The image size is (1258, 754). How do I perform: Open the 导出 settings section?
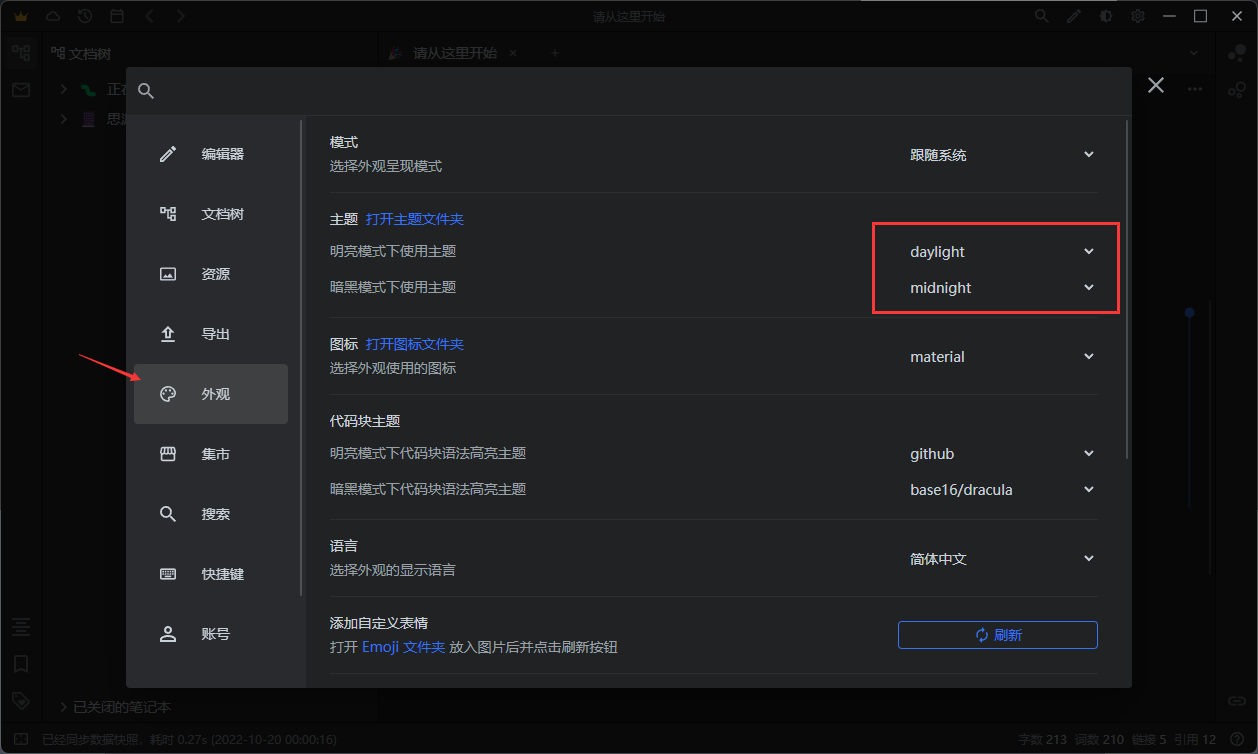[211, 334]
